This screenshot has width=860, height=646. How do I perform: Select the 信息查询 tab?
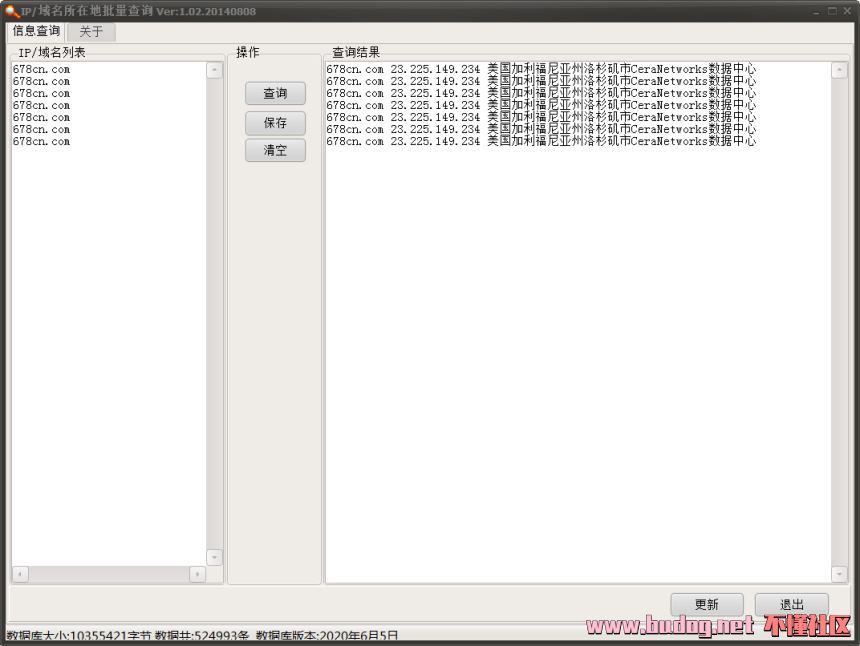click(36, 31)
